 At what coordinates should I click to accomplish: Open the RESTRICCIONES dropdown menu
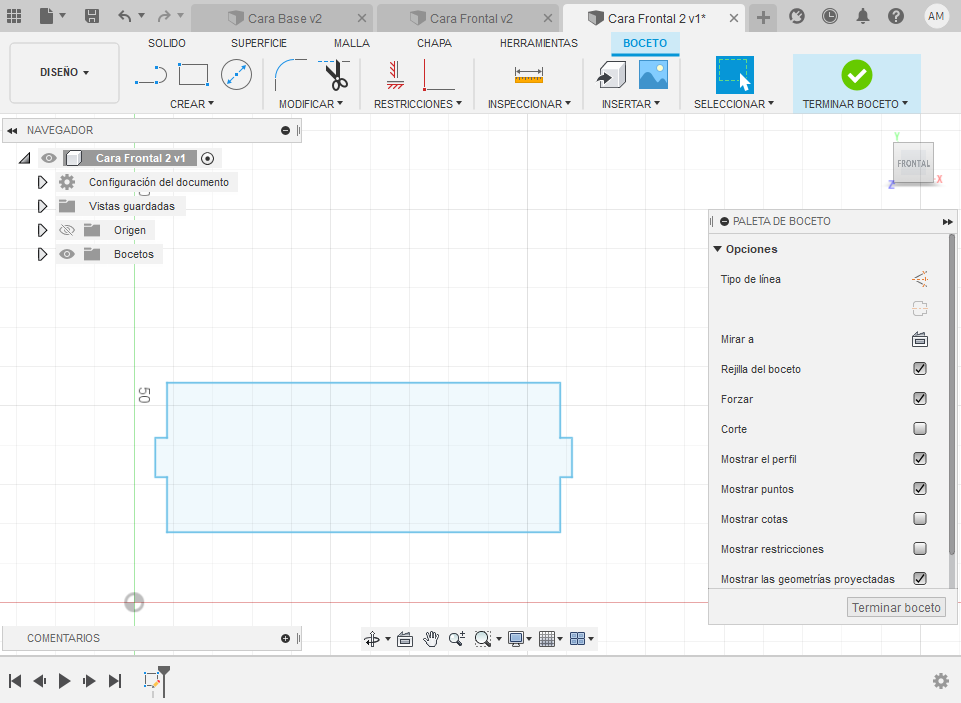(x=418, y=104)
